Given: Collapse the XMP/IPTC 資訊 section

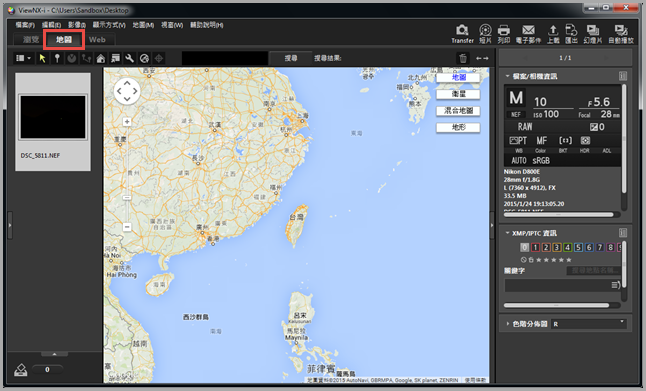Looking at the screenshot, I should click(507, 233).
